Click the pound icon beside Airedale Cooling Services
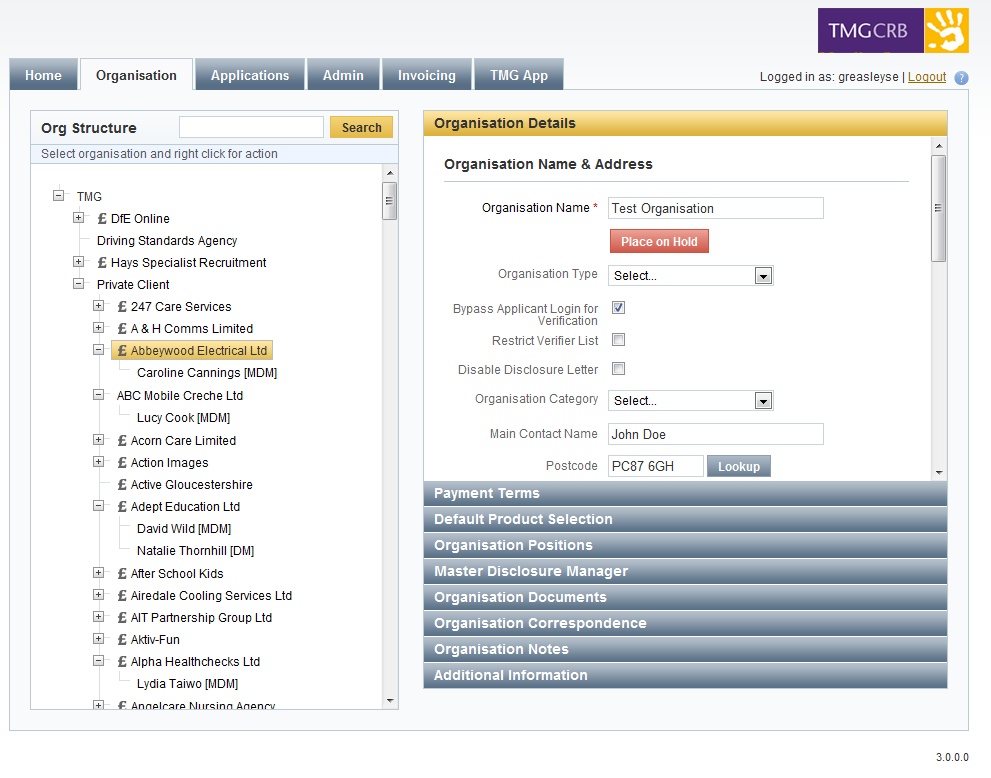 pos(122,595)
